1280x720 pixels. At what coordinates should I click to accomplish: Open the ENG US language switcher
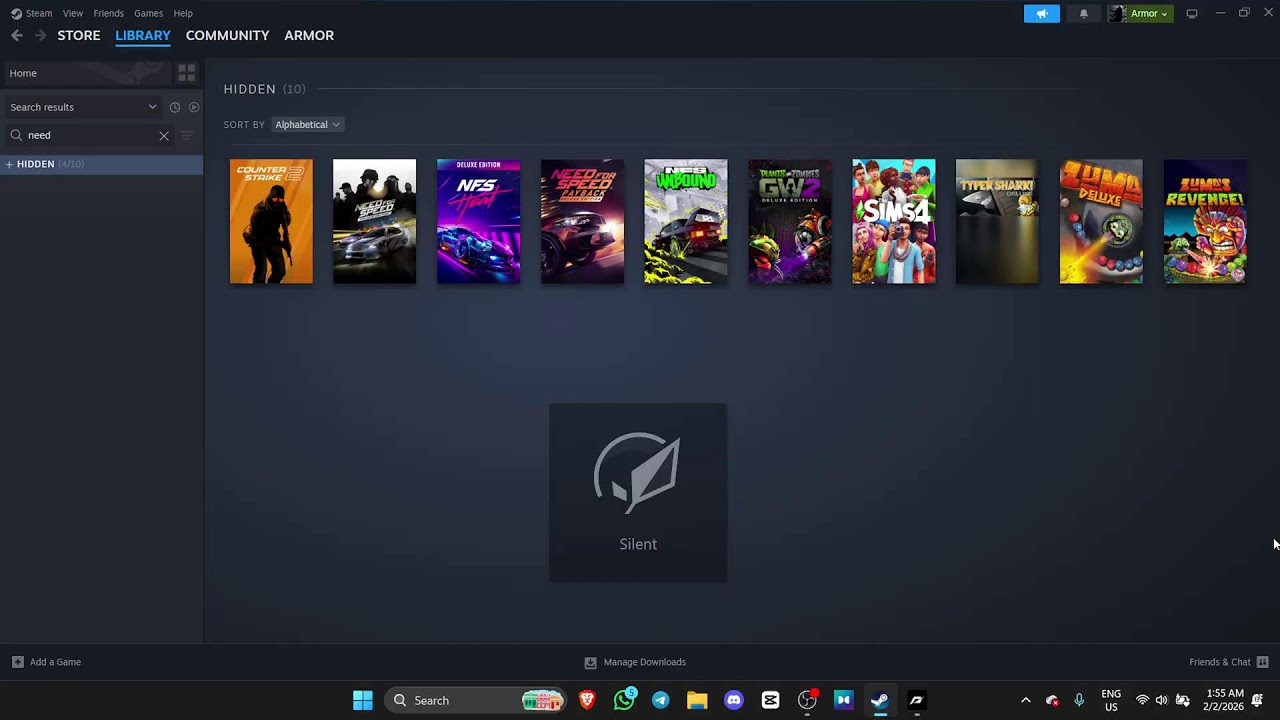[x=1111, y=700]
